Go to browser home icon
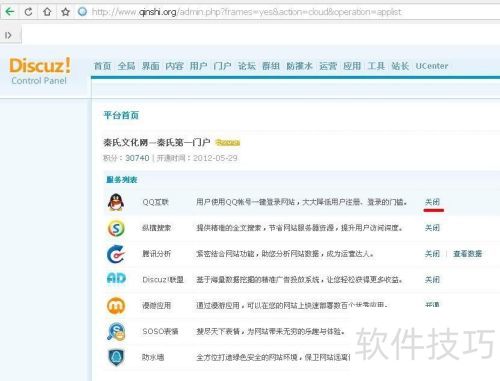This screenshot has width=500, height=381. coord(47,12)
